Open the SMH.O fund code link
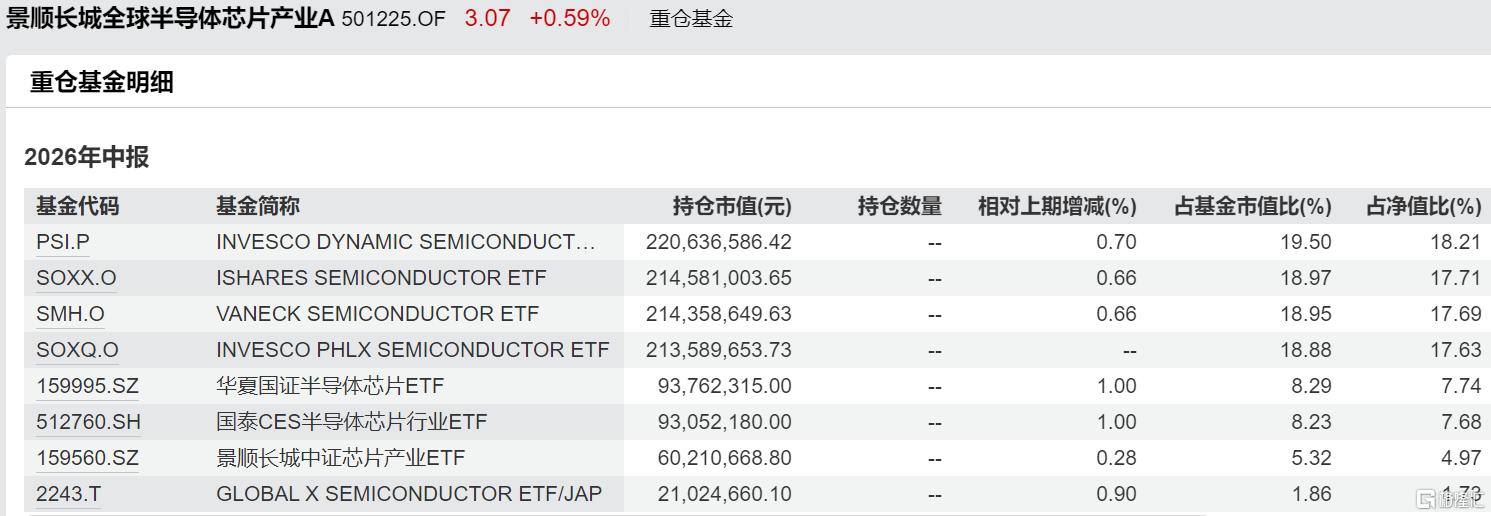The image size is (1491, 516). coord(70,314)
